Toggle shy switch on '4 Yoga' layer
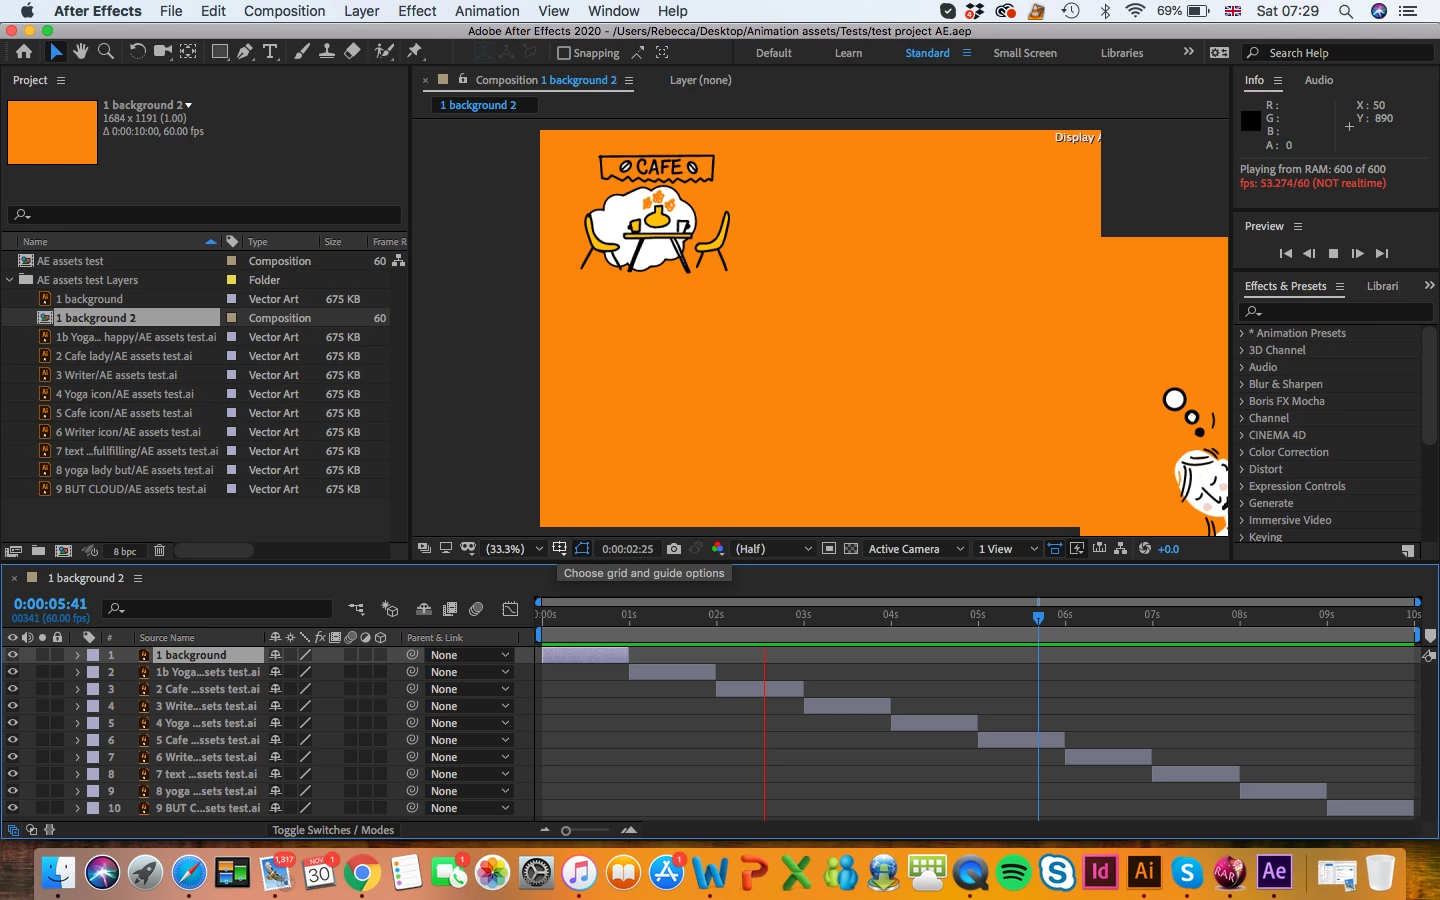 coord(275,723)
